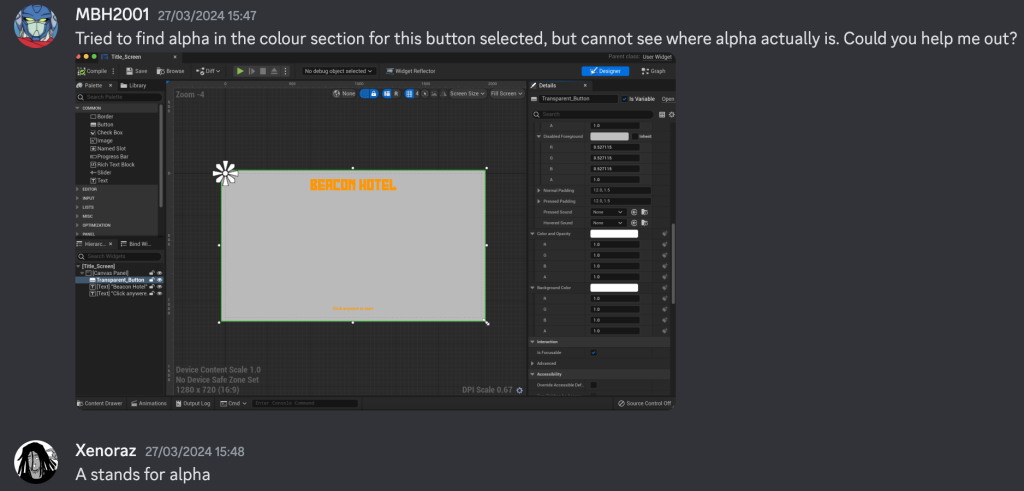Toggle the Is Variable checkbox
This screenshot has height=491, width=1024.
tap(624, 99)
